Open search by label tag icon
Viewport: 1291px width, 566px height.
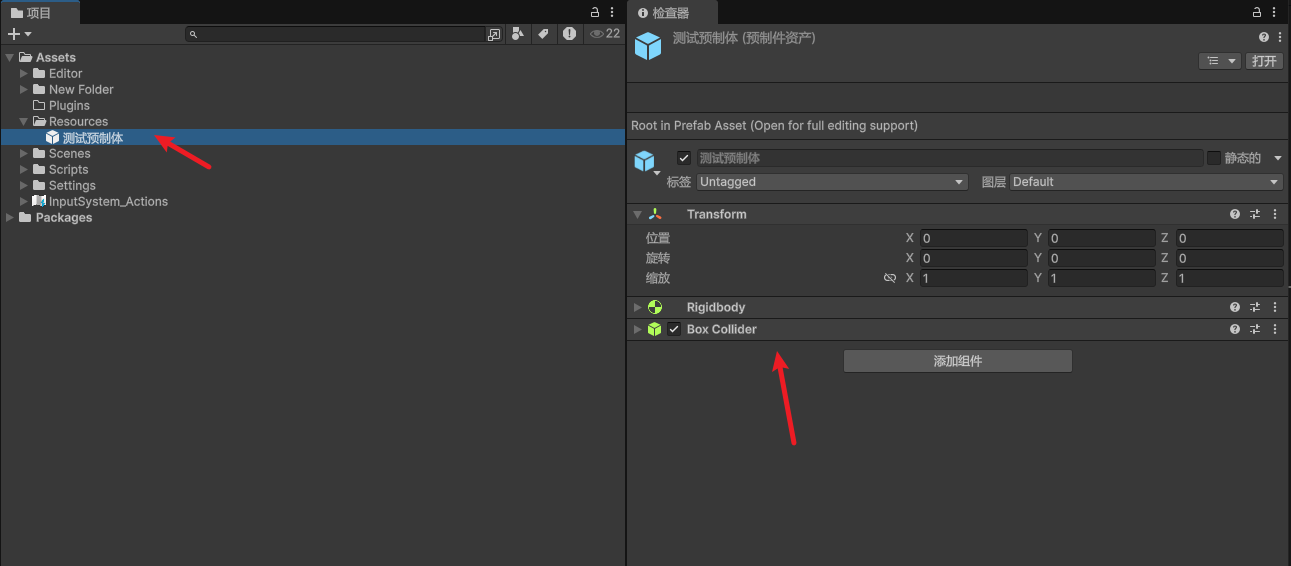click(543, 34)
